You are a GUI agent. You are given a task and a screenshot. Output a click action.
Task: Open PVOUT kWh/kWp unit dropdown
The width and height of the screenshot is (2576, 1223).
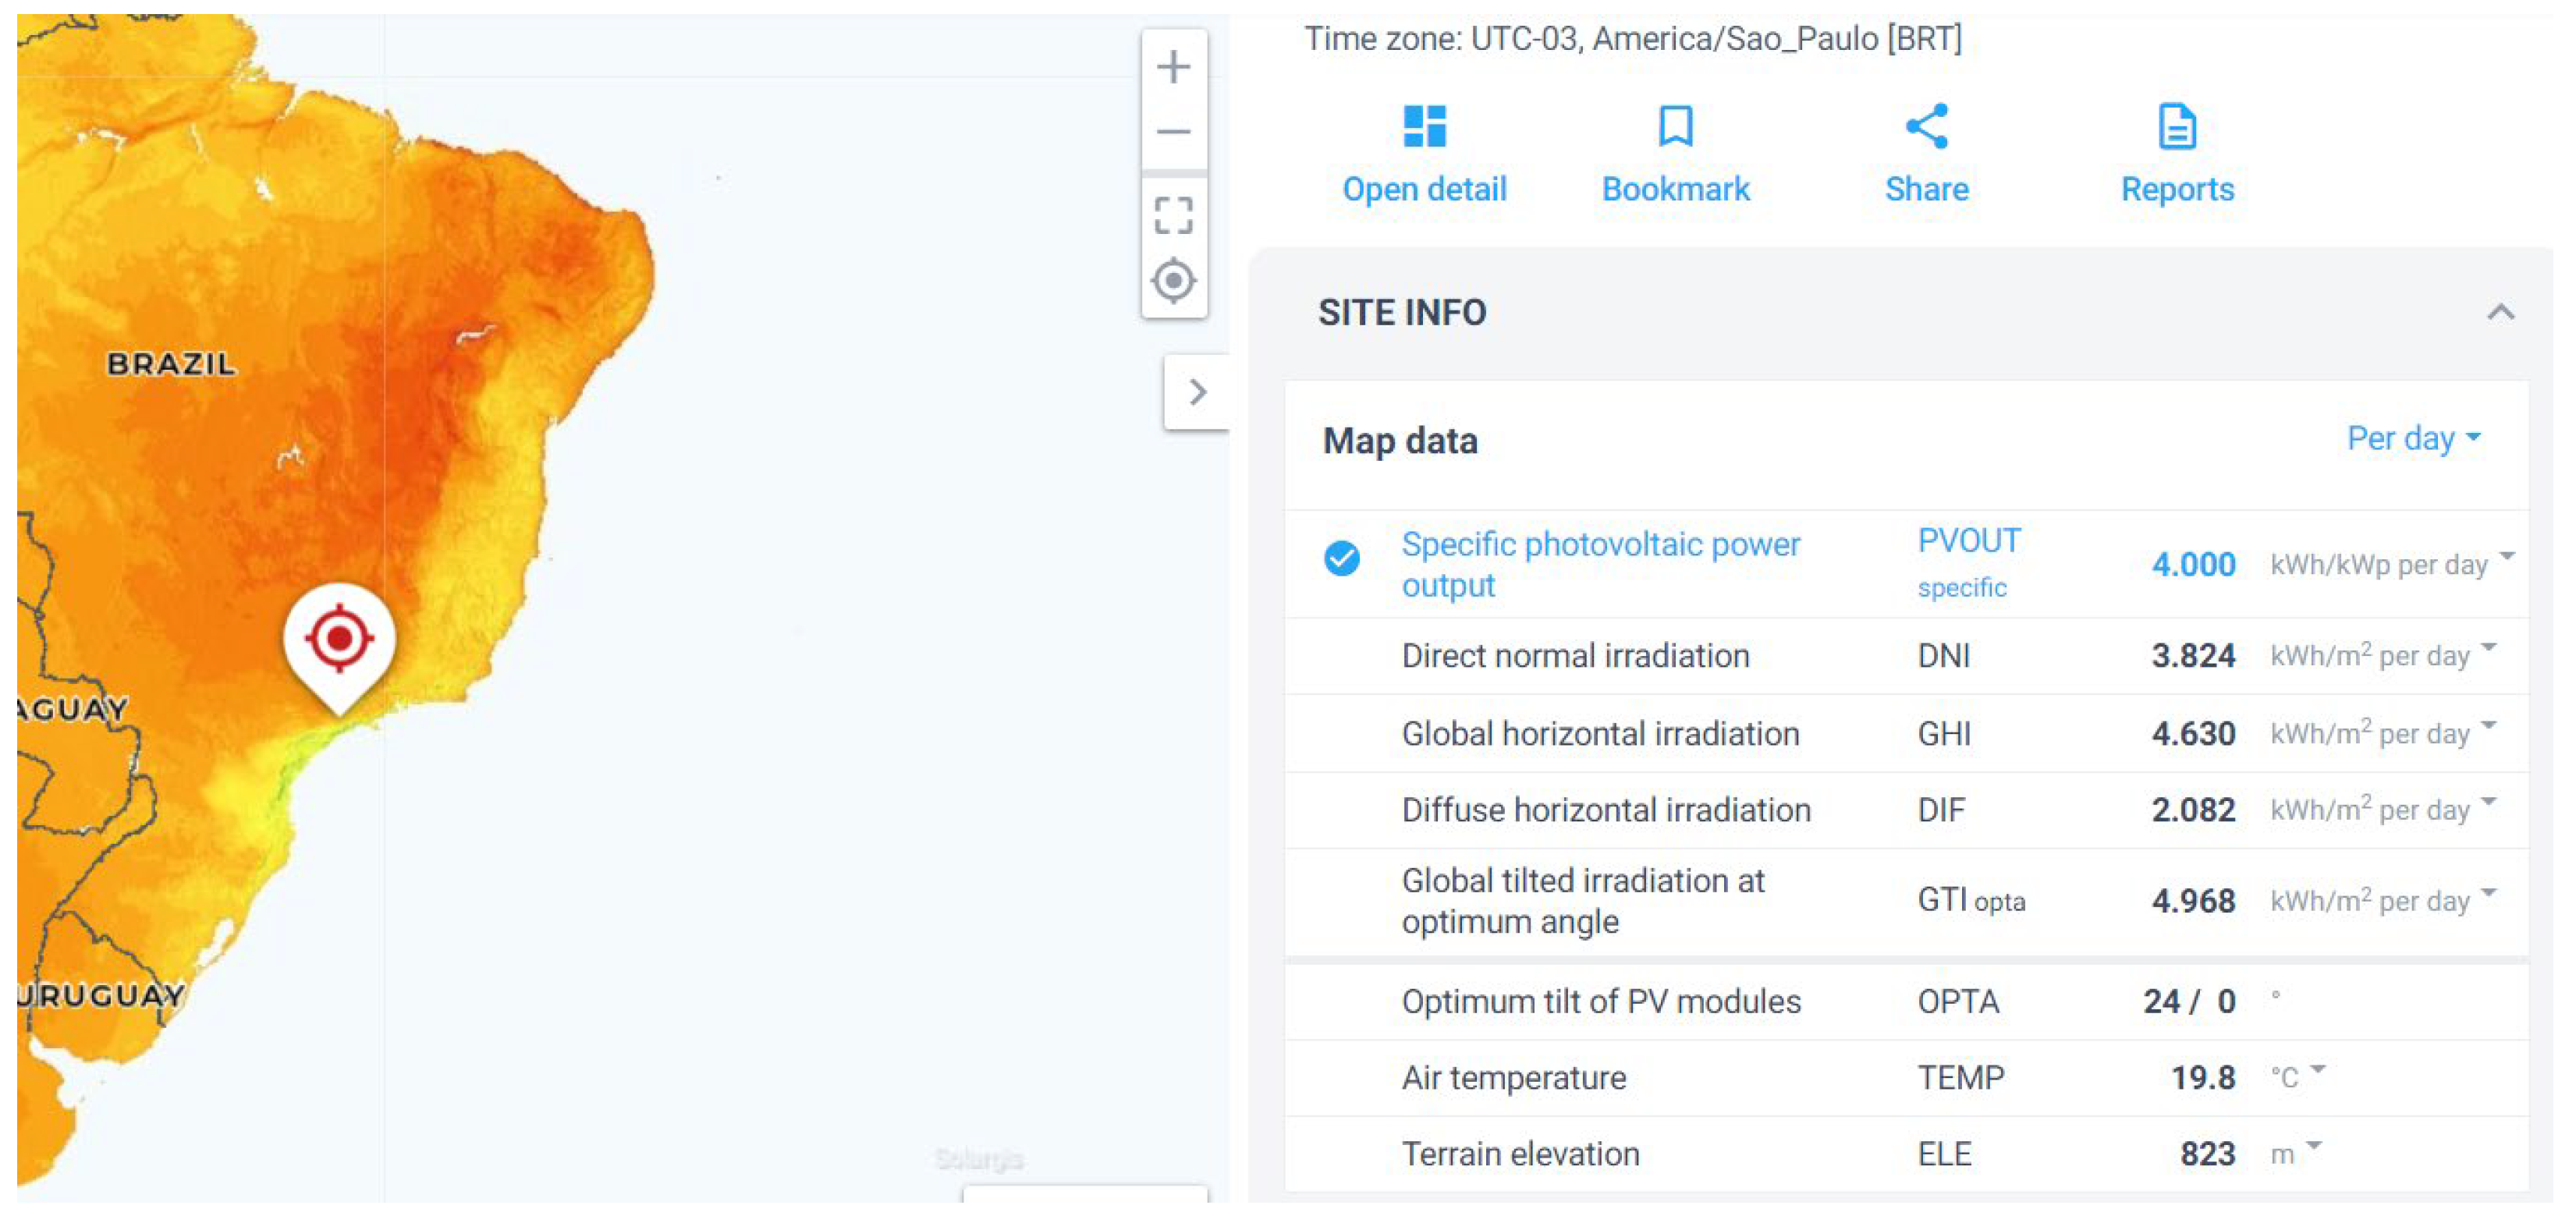pos(2507,555)
